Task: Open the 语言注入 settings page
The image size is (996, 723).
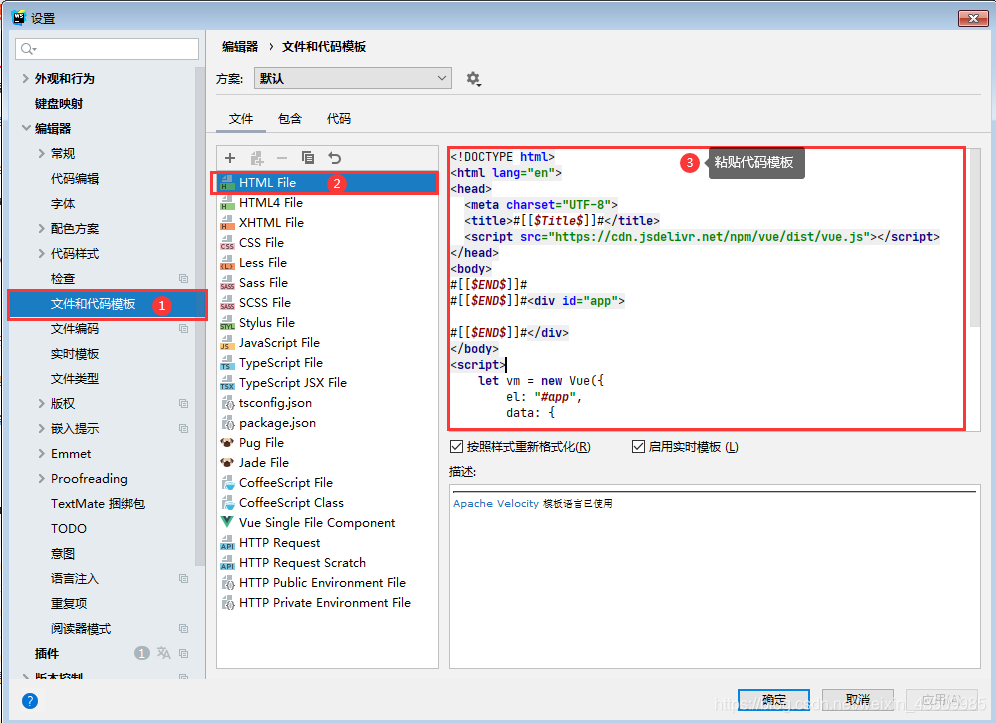Action: (x=75, y=579)
